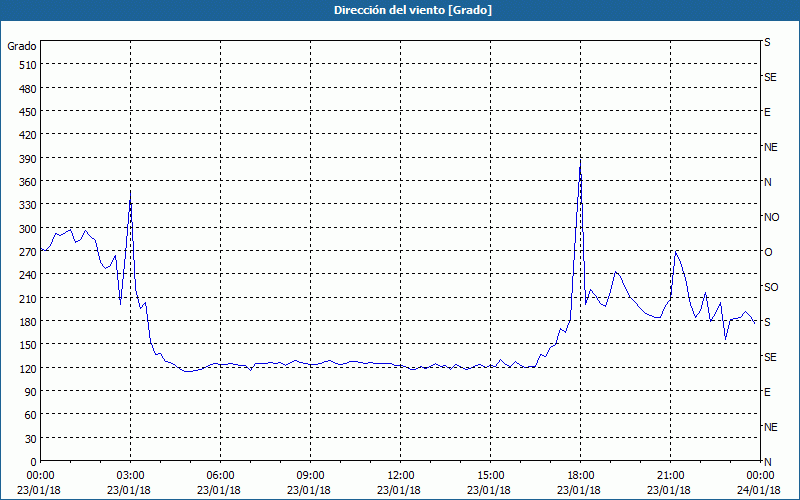Click the chart title 'Dirección del viento [Grado]'
The width and height of the screenshot is (800, 500).
413,10
